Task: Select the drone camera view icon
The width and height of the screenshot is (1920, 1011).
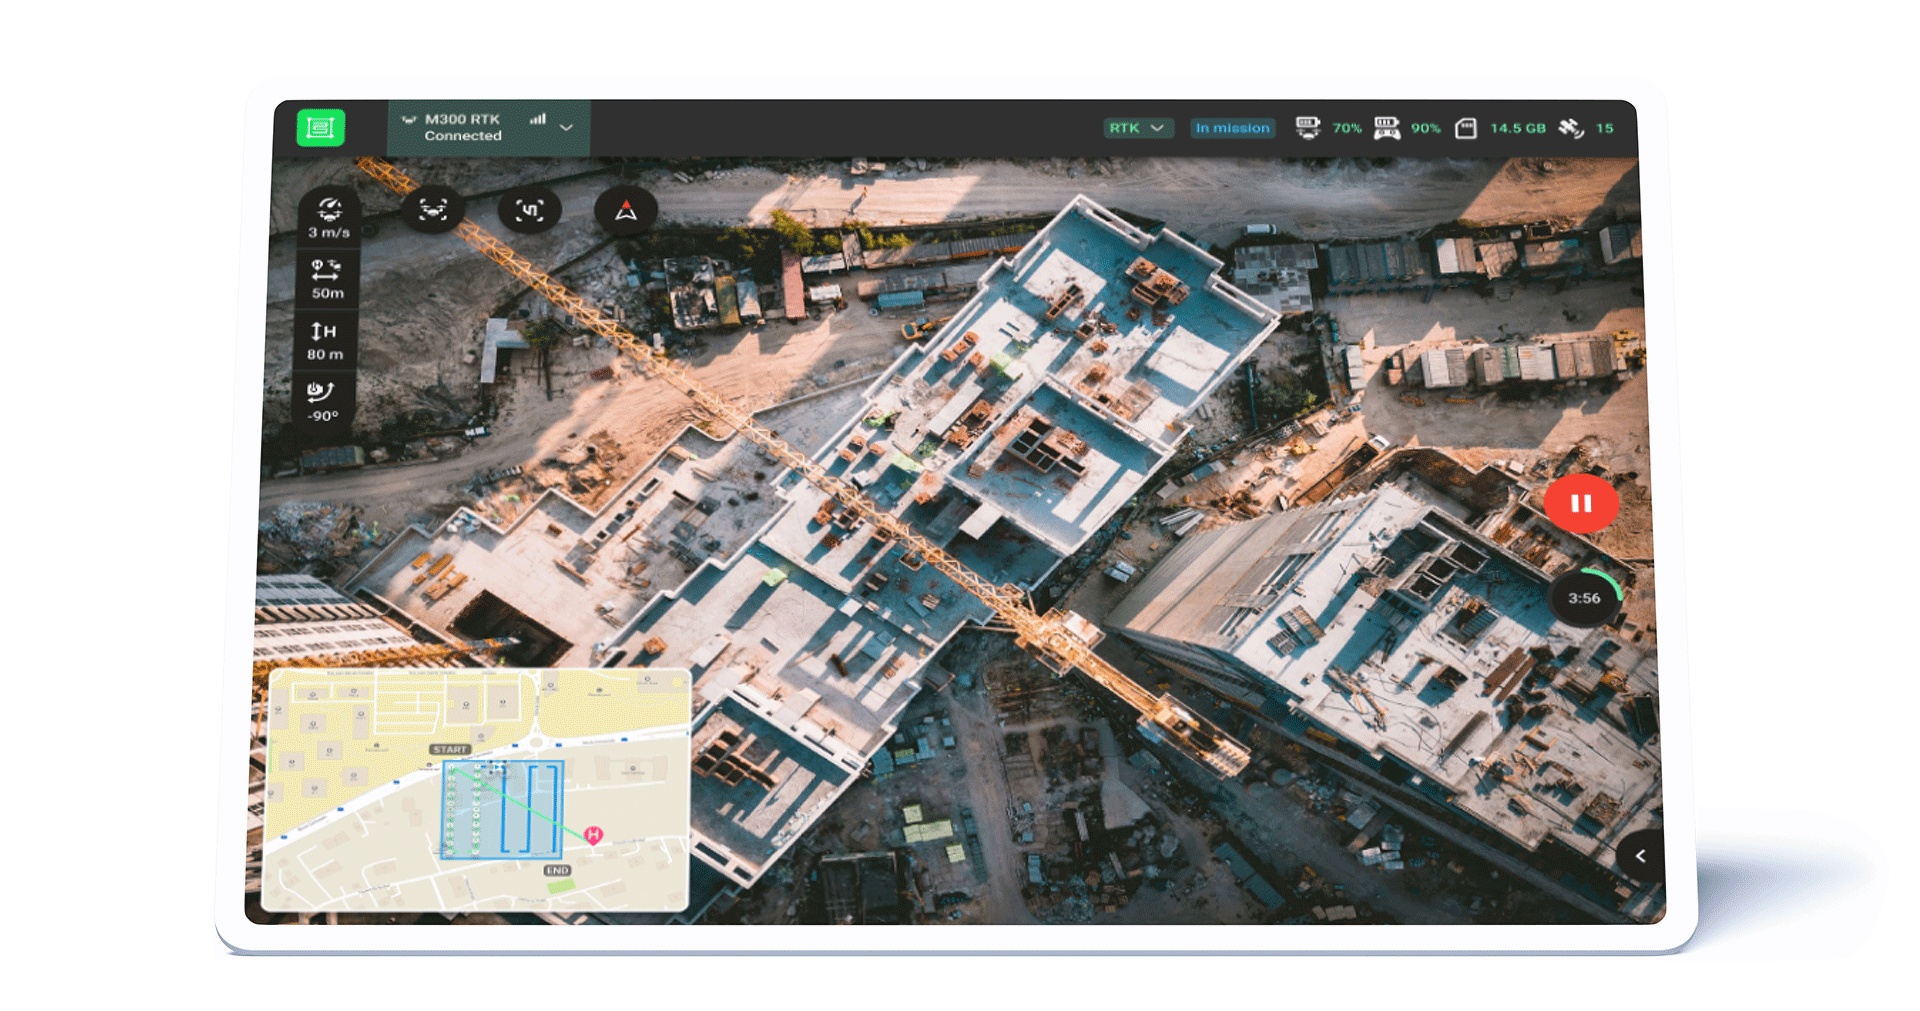Action: tap(434, 210)
